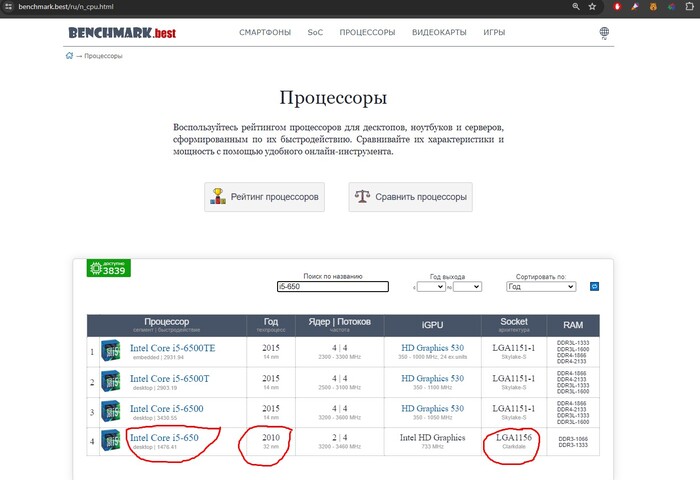The image size is (700, 480).
Task: Click the Core i5-6500TE processor thumbnail
Action: click(x=110, y=351)
